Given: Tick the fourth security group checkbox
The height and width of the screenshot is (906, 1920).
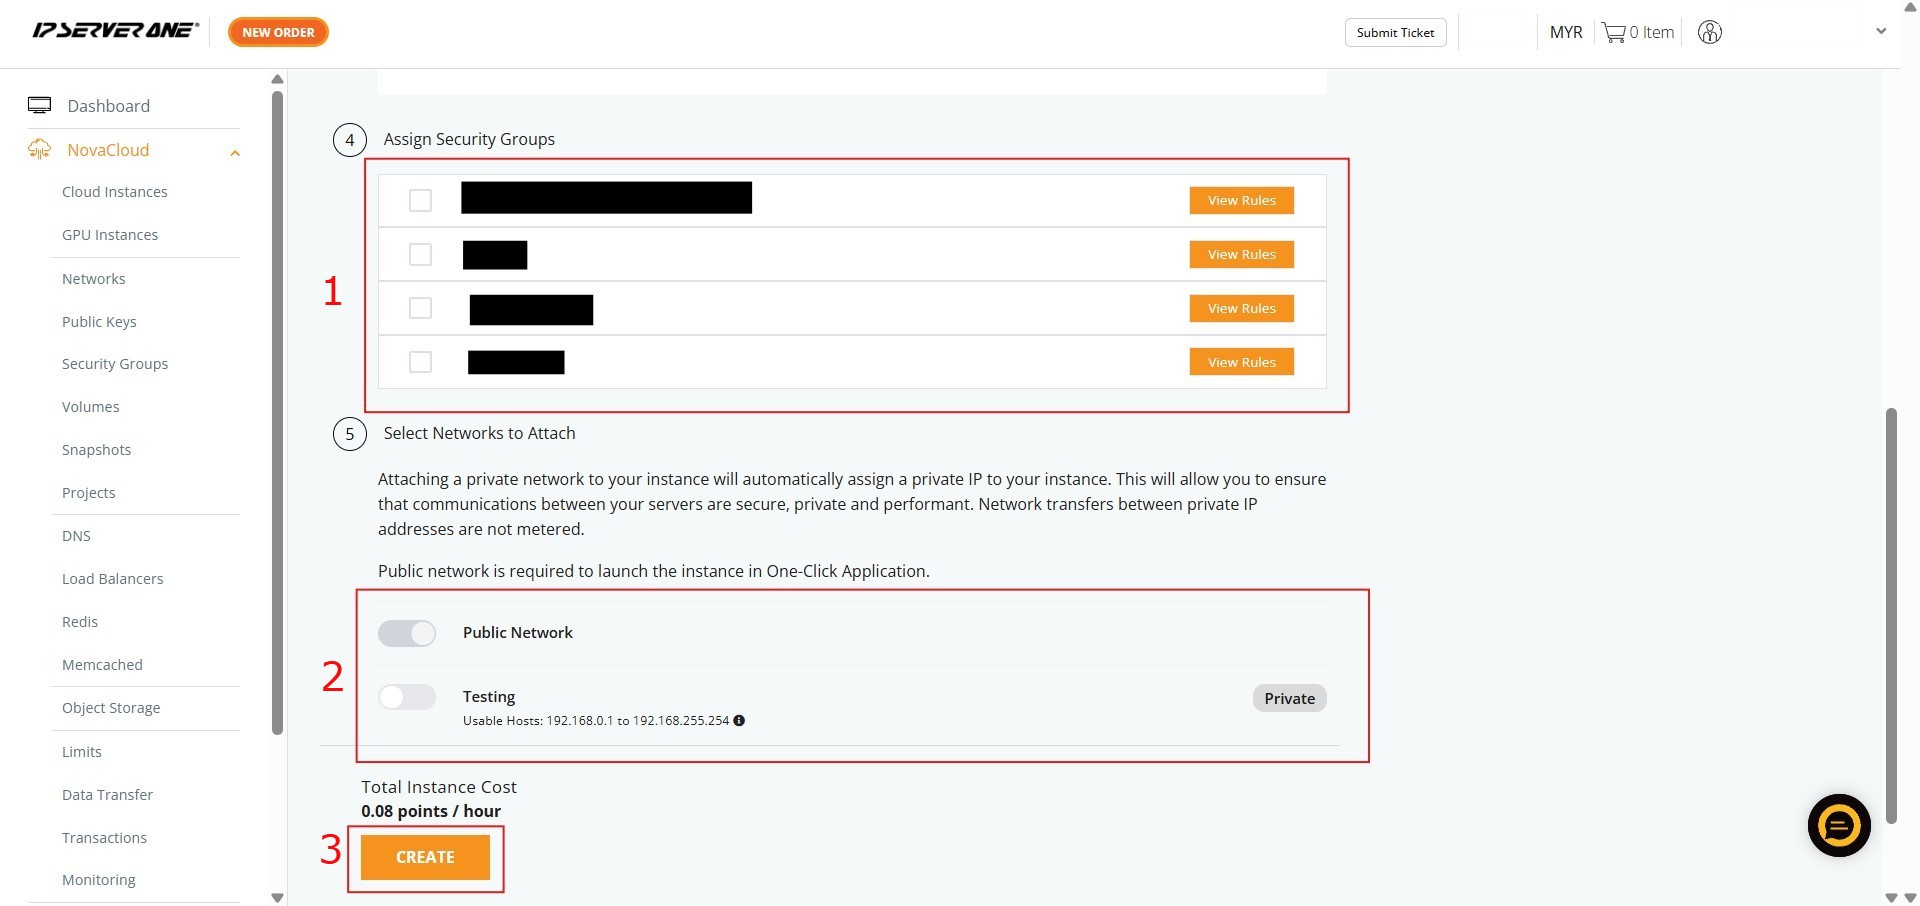Looking at the screenshot, I should tap(420, 362).
